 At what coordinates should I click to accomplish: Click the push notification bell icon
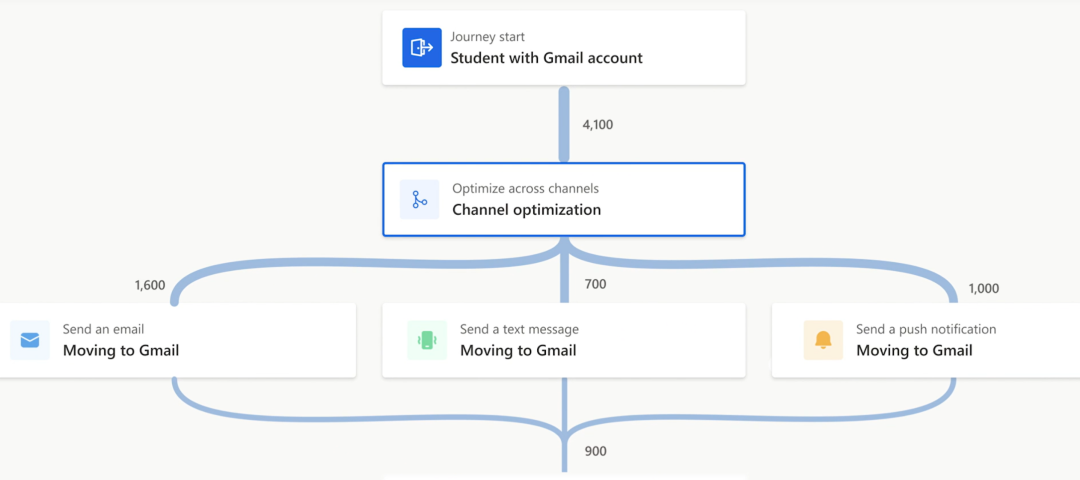coord(823,340)
